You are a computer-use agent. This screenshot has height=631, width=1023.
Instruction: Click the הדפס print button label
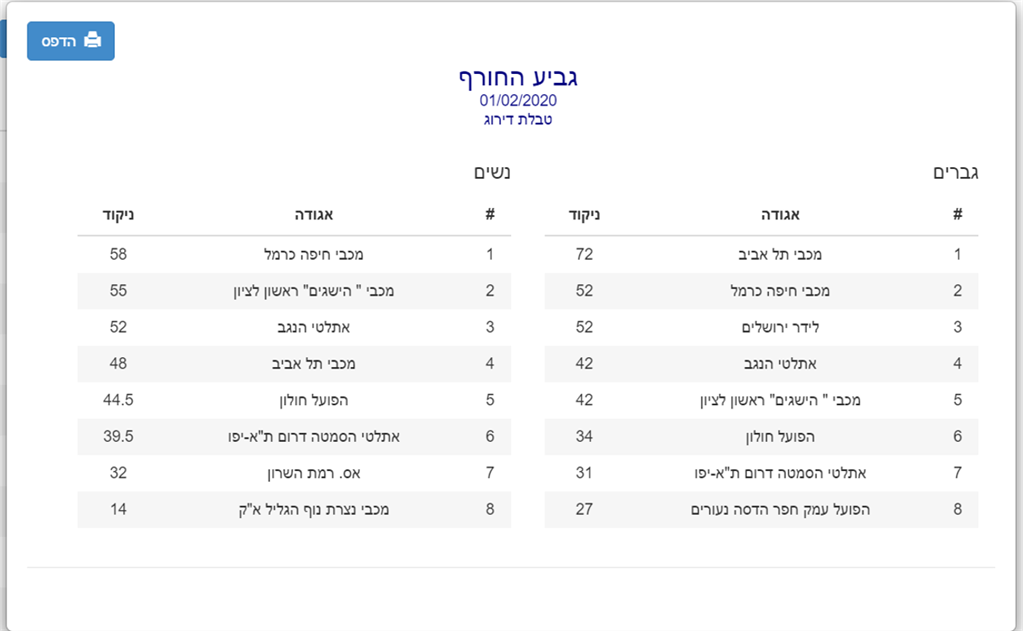59,41
